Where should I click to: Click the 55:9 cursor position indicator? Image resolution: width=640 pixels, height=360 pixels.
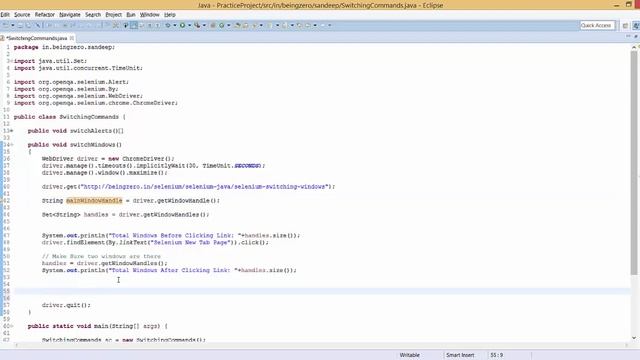[x=496, y=355]
